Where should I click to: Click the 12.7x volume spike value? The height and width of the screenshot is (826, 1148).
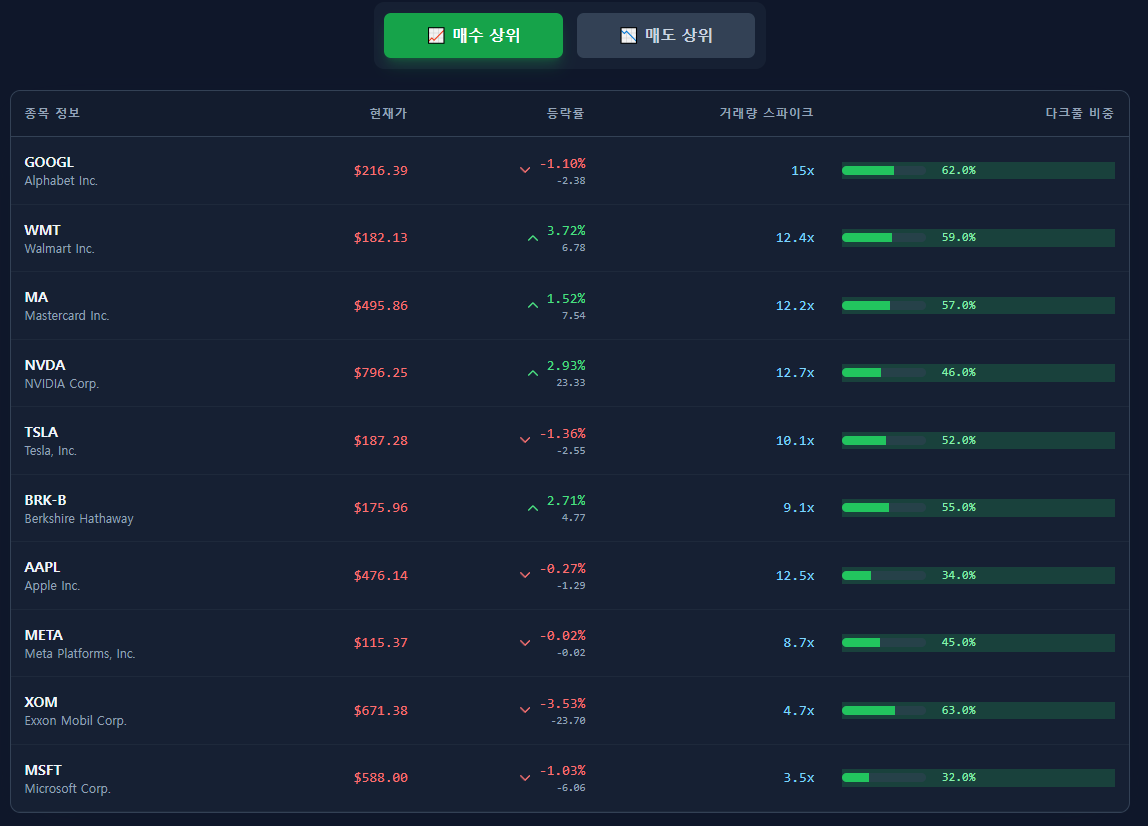click(x=795, y=373)
